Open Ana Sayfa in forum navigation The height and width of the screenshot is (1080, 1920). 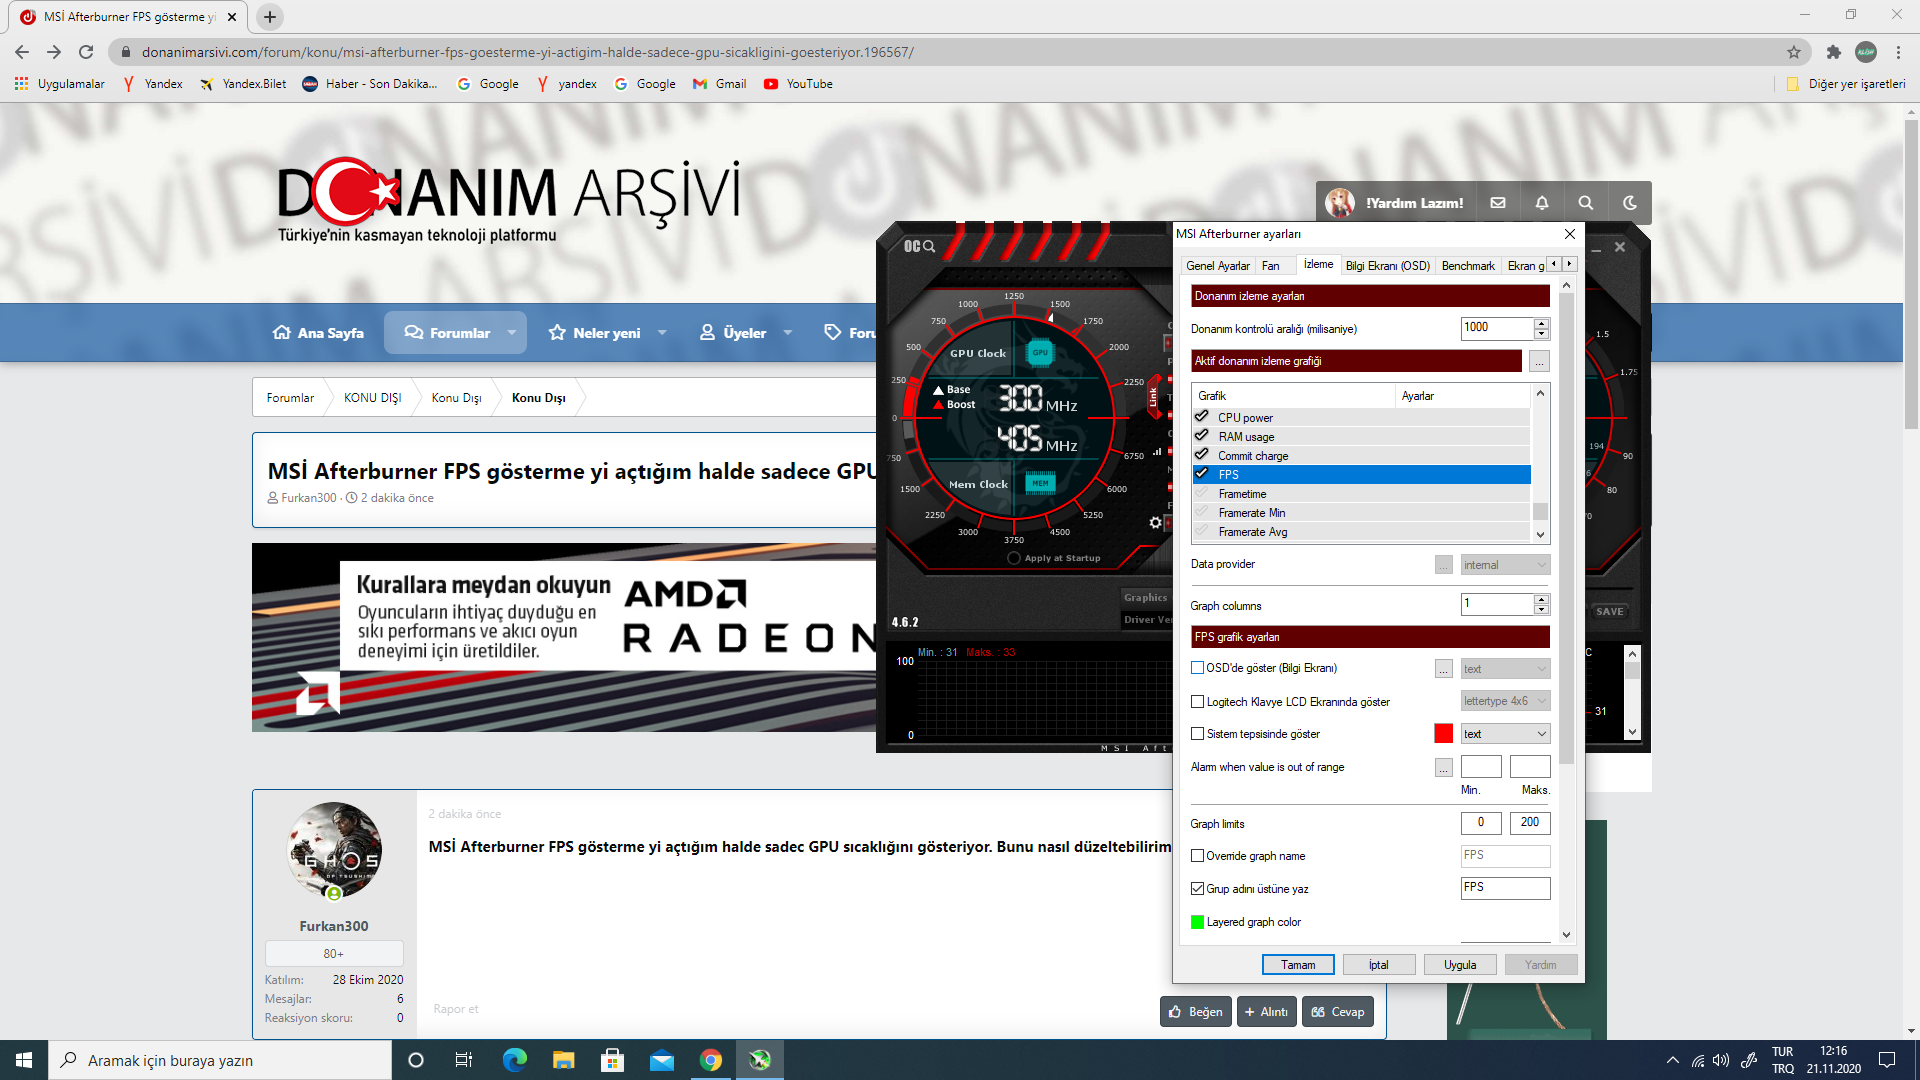(318, 333)
